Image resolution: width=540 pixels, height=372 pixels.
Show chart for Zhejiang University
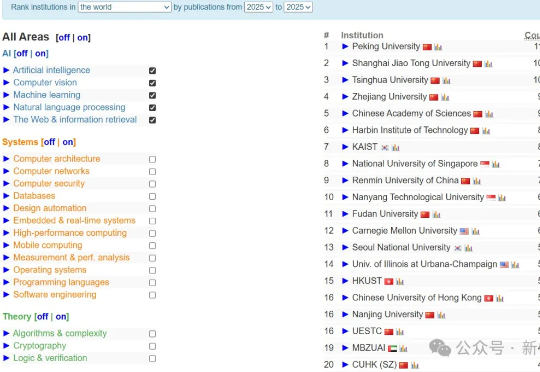pos(445,97)
